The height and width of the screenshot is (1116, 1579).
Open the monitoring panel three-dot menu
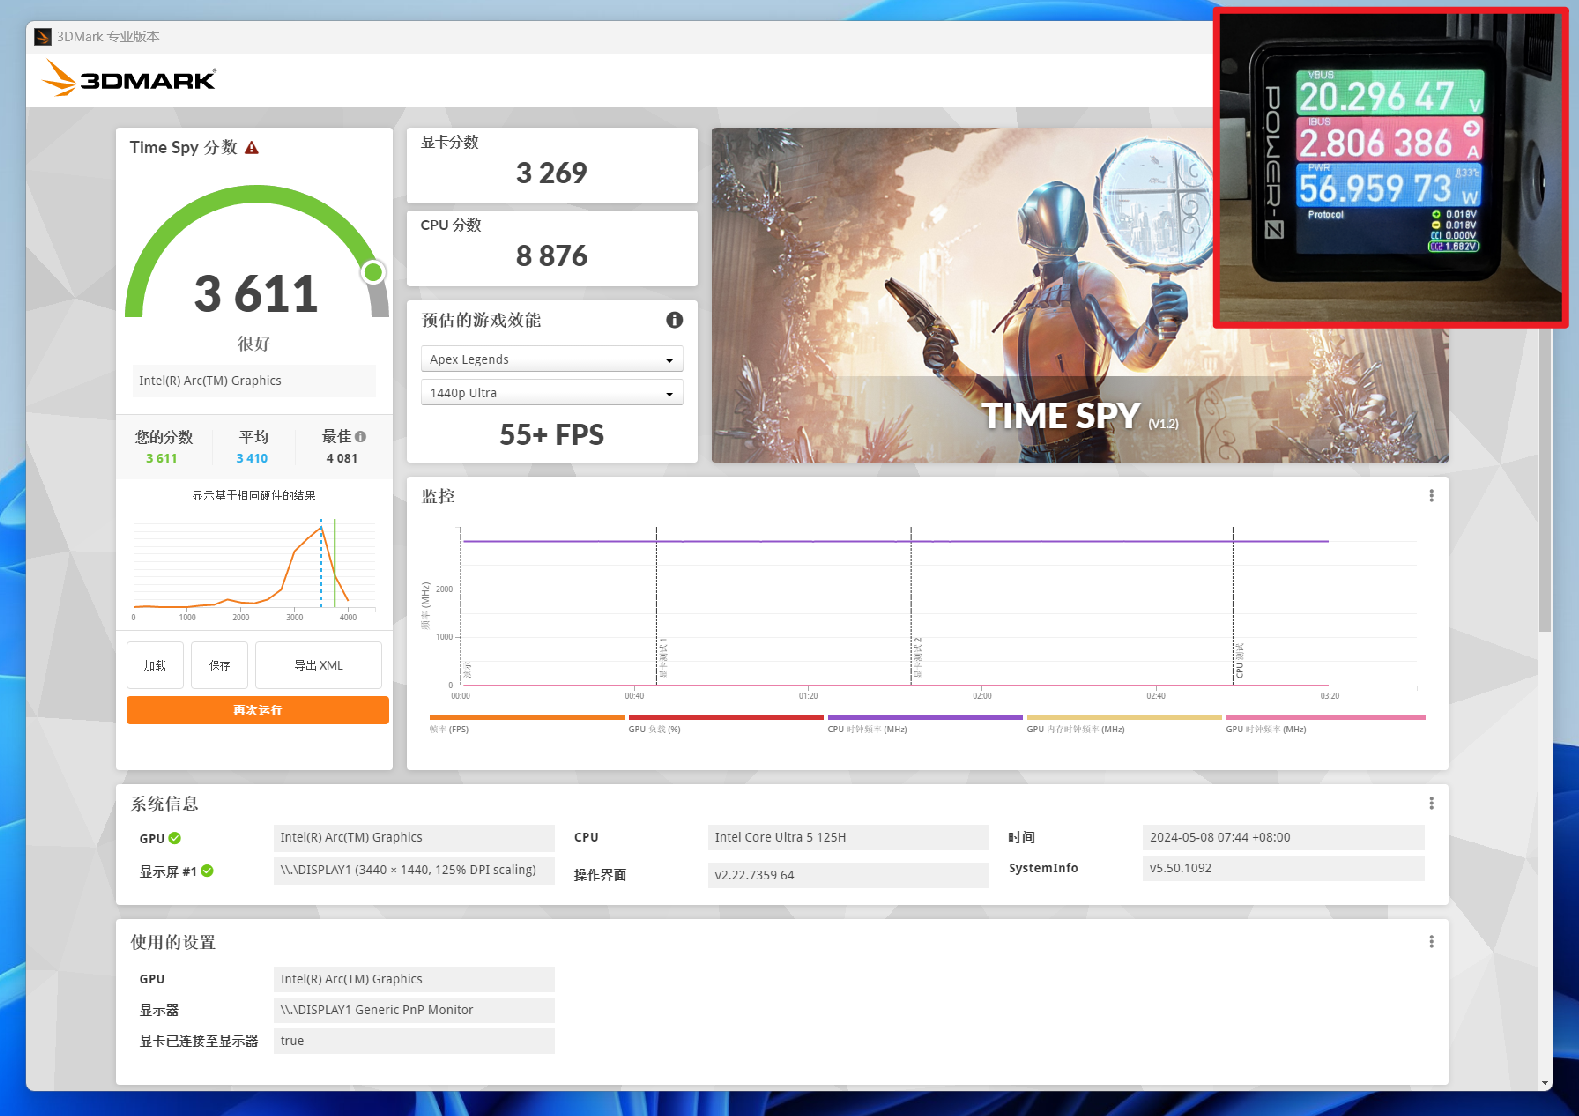point(1432,496)
